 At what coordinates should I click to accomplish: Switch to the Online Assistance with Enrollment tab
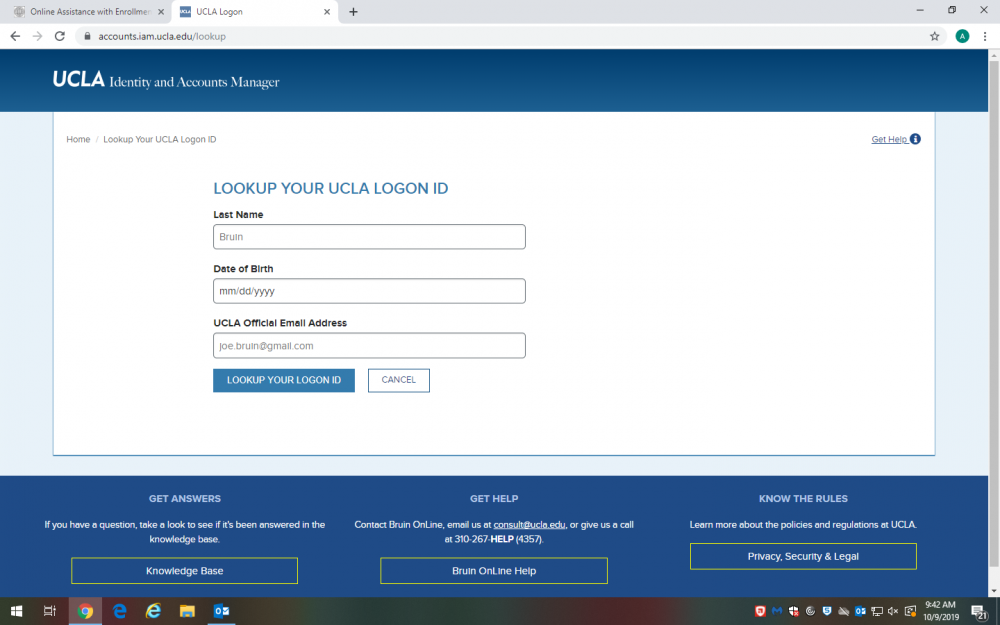pos(87,11)
